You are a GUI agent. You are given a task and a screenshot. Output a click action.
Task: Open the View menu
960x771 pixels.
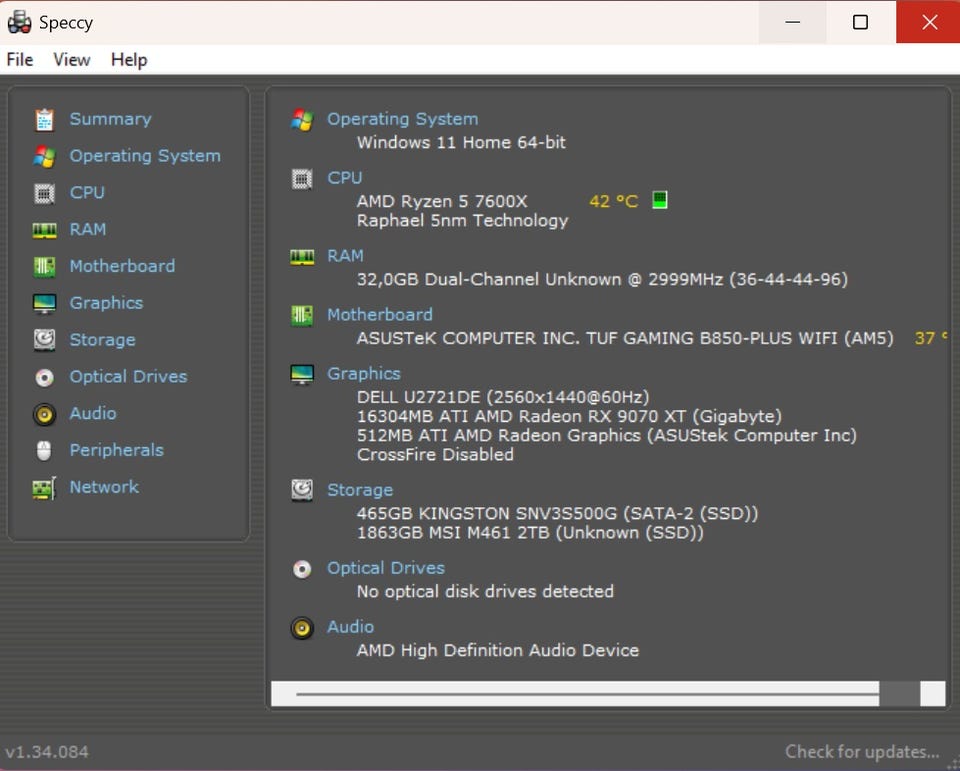tap(72, 59)
